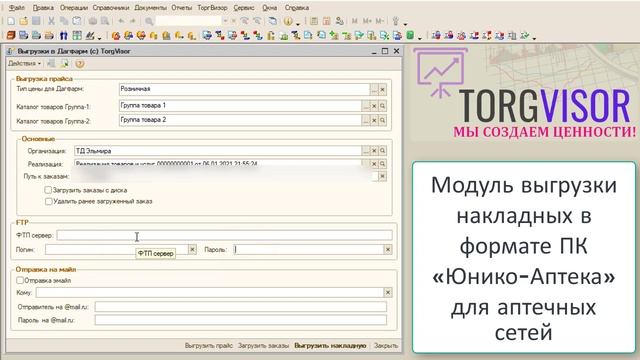640x360 pixels.
Task: Click the toolbar search text field
Action: [189, 21]
